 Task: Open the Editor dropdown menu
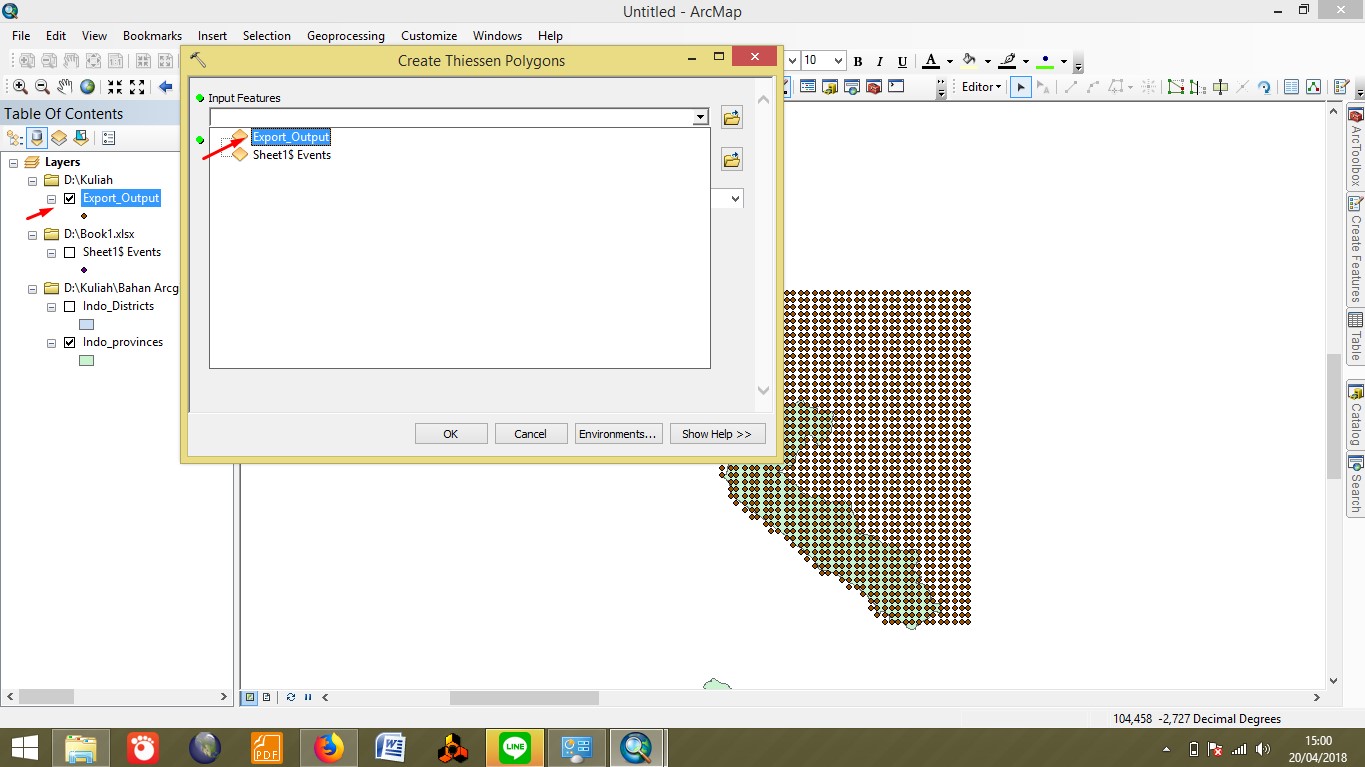tap(981, 87)
